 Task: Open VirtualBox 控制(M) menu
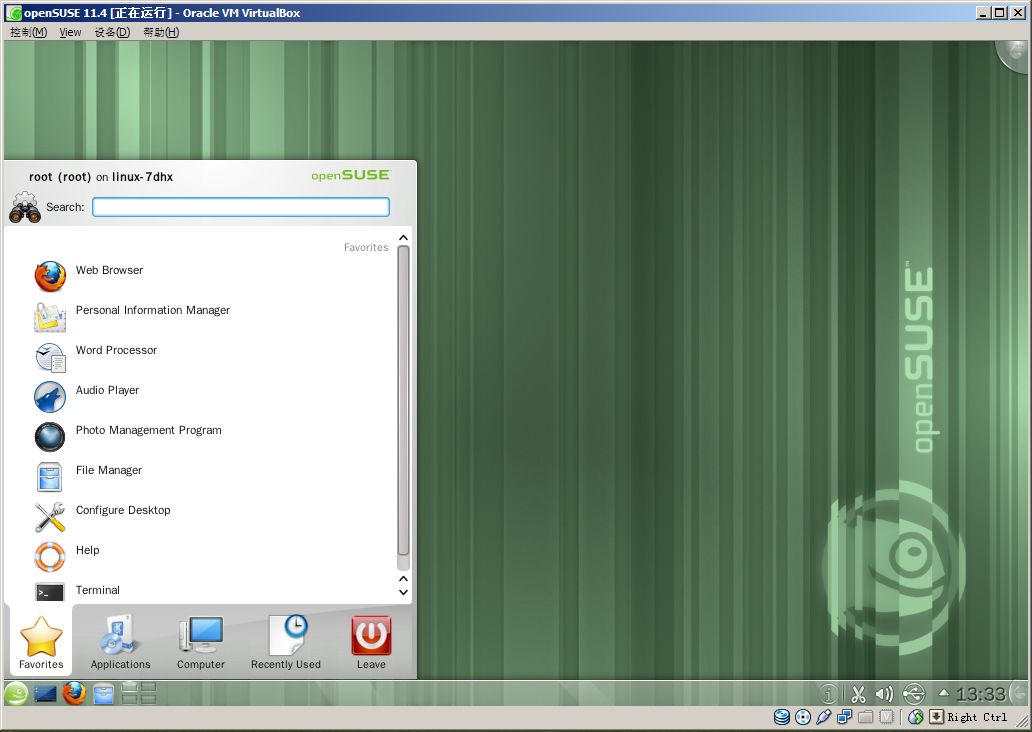(28, 32)
